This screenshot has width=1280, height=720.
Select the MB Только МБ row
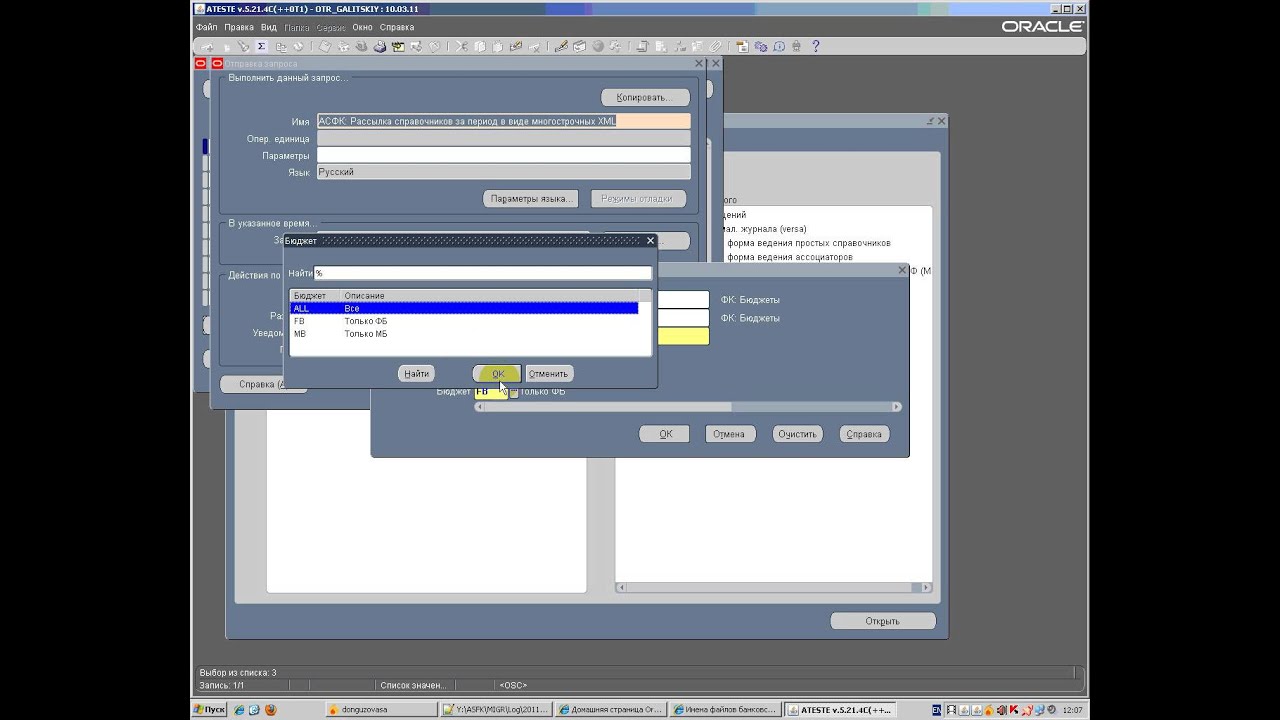coord(464,334)
